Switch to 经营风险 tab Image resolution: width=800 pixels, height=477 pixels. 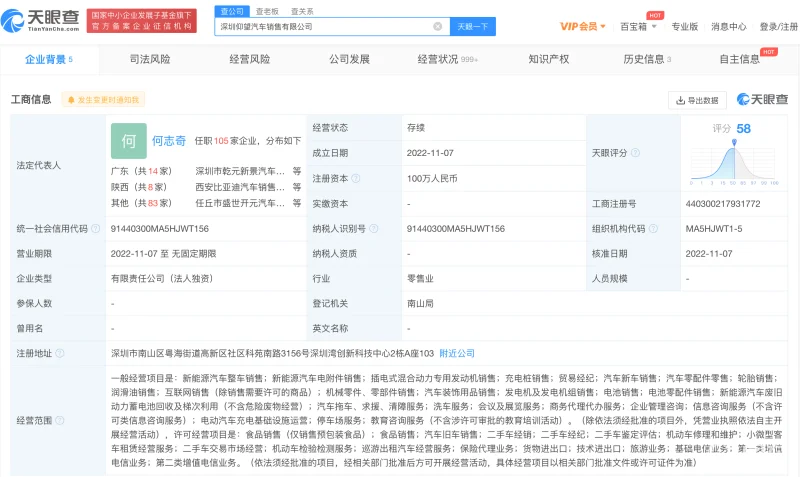pyautogui.click(x=249, y=59)
